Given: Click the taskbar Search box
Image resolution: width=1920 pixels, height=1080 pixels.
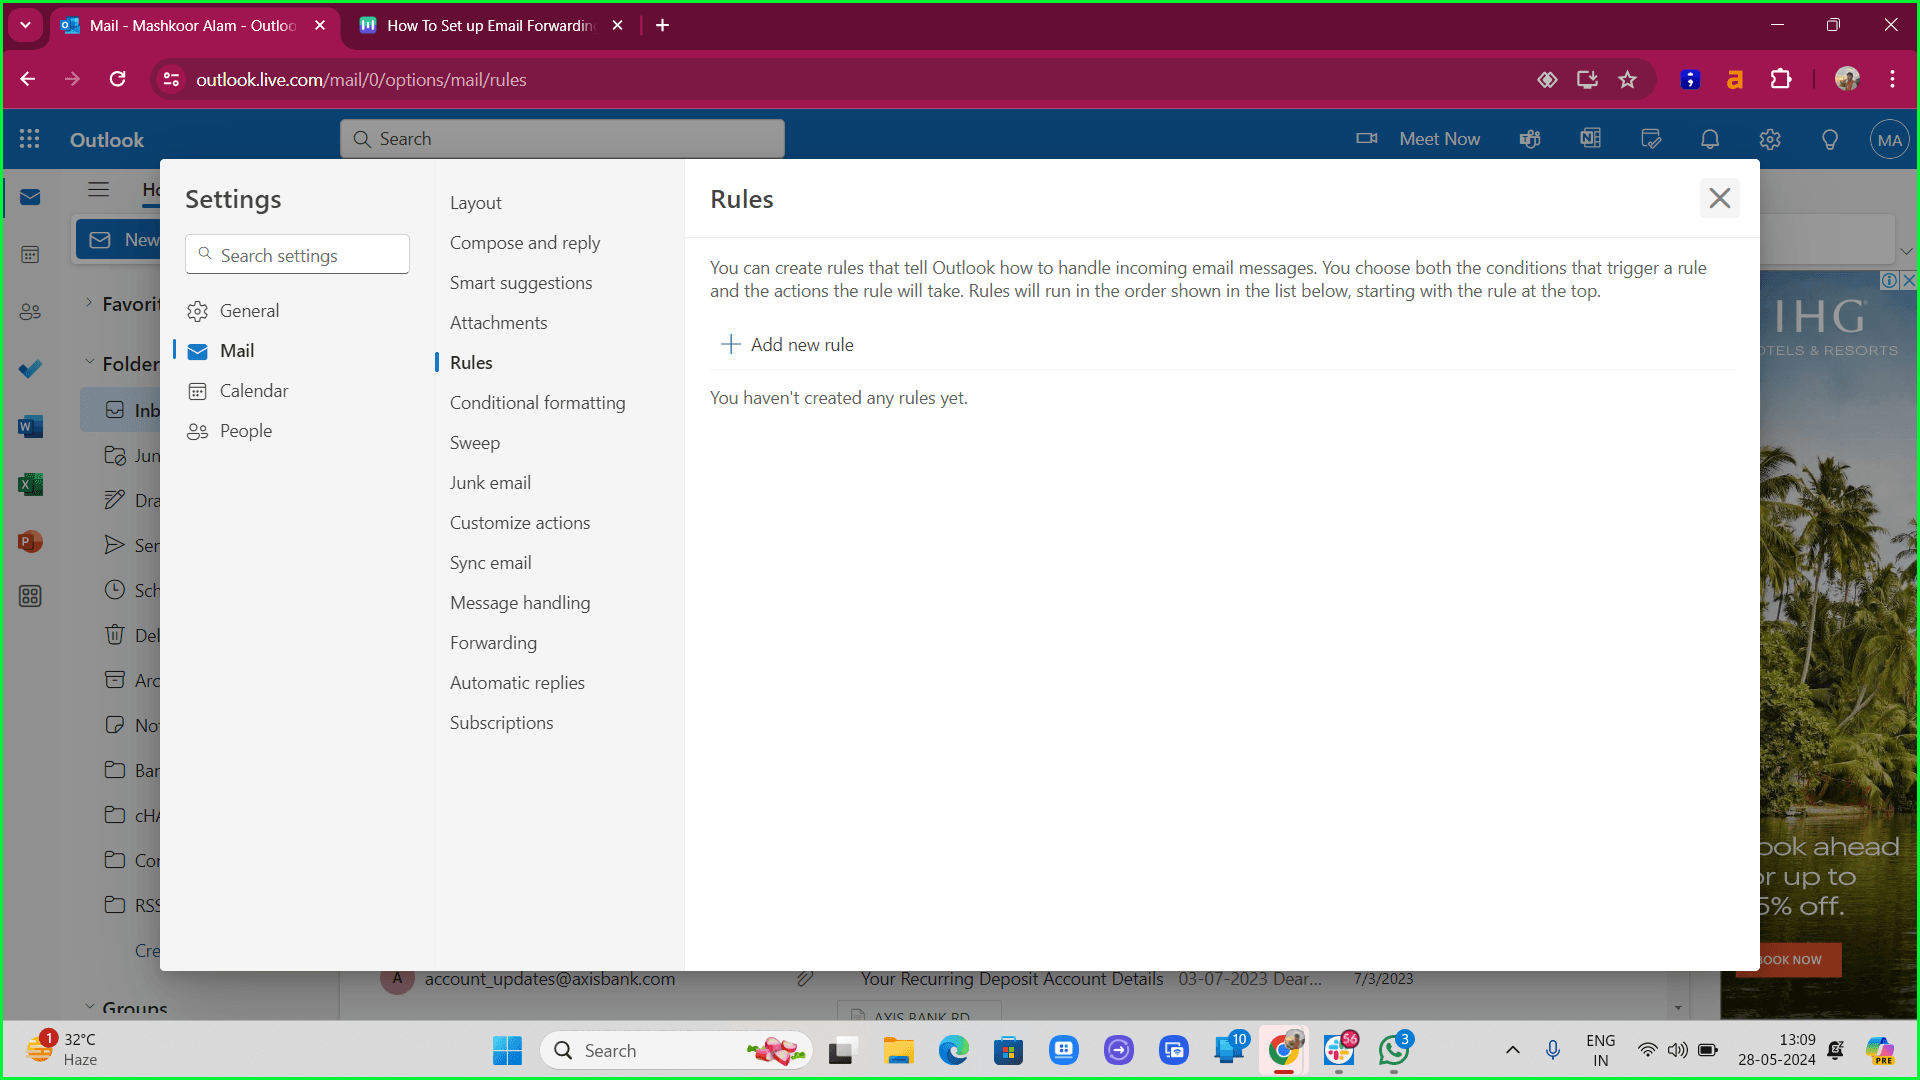Looking at the screenshot, I should (676, 1051).
